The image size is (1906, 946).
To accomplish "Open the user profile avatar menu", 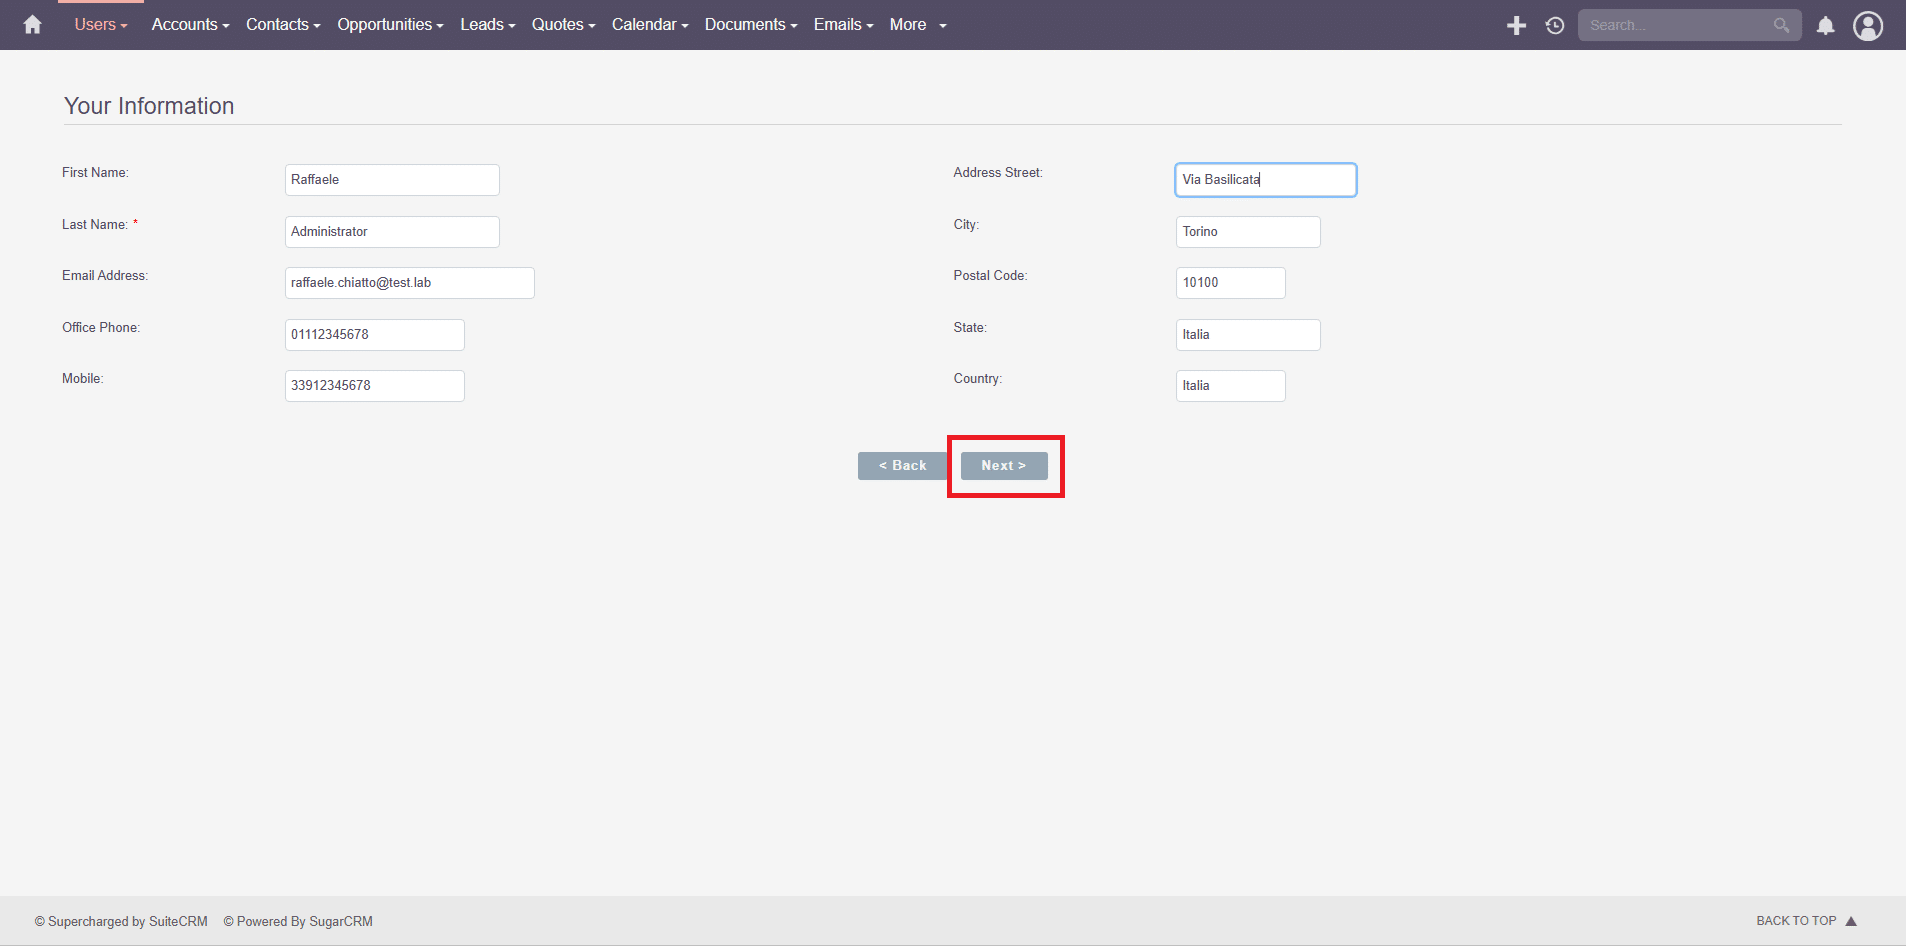I will (x=1867, y=25).
